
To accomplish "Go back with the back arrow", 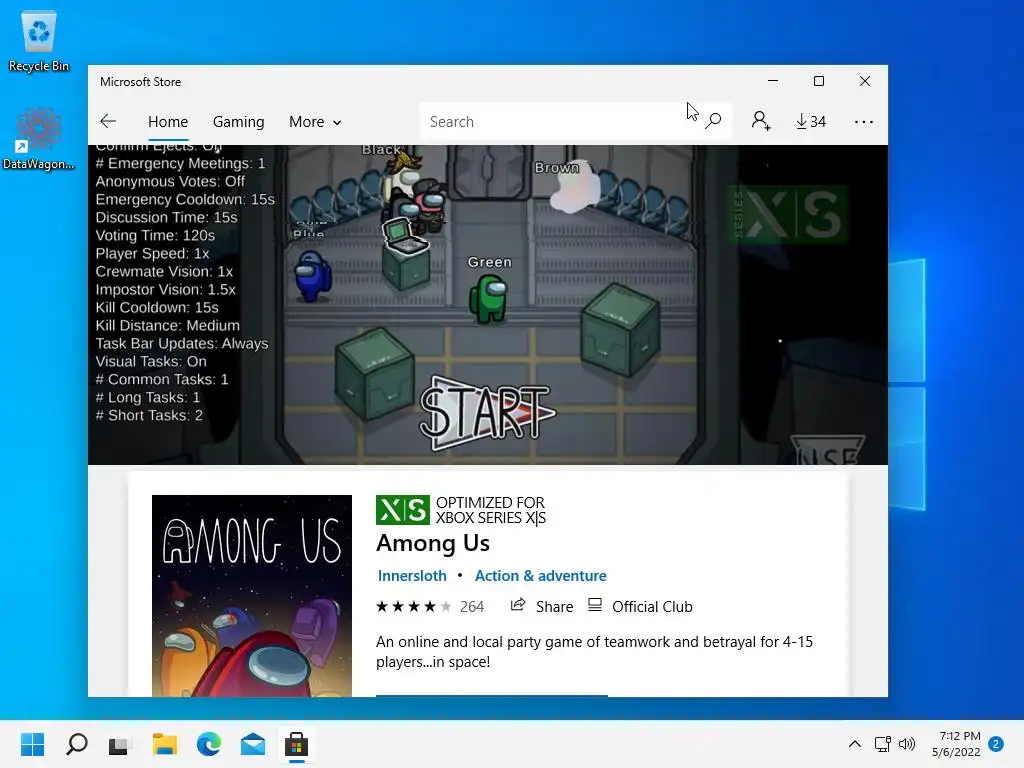I will tap(108, 121).
